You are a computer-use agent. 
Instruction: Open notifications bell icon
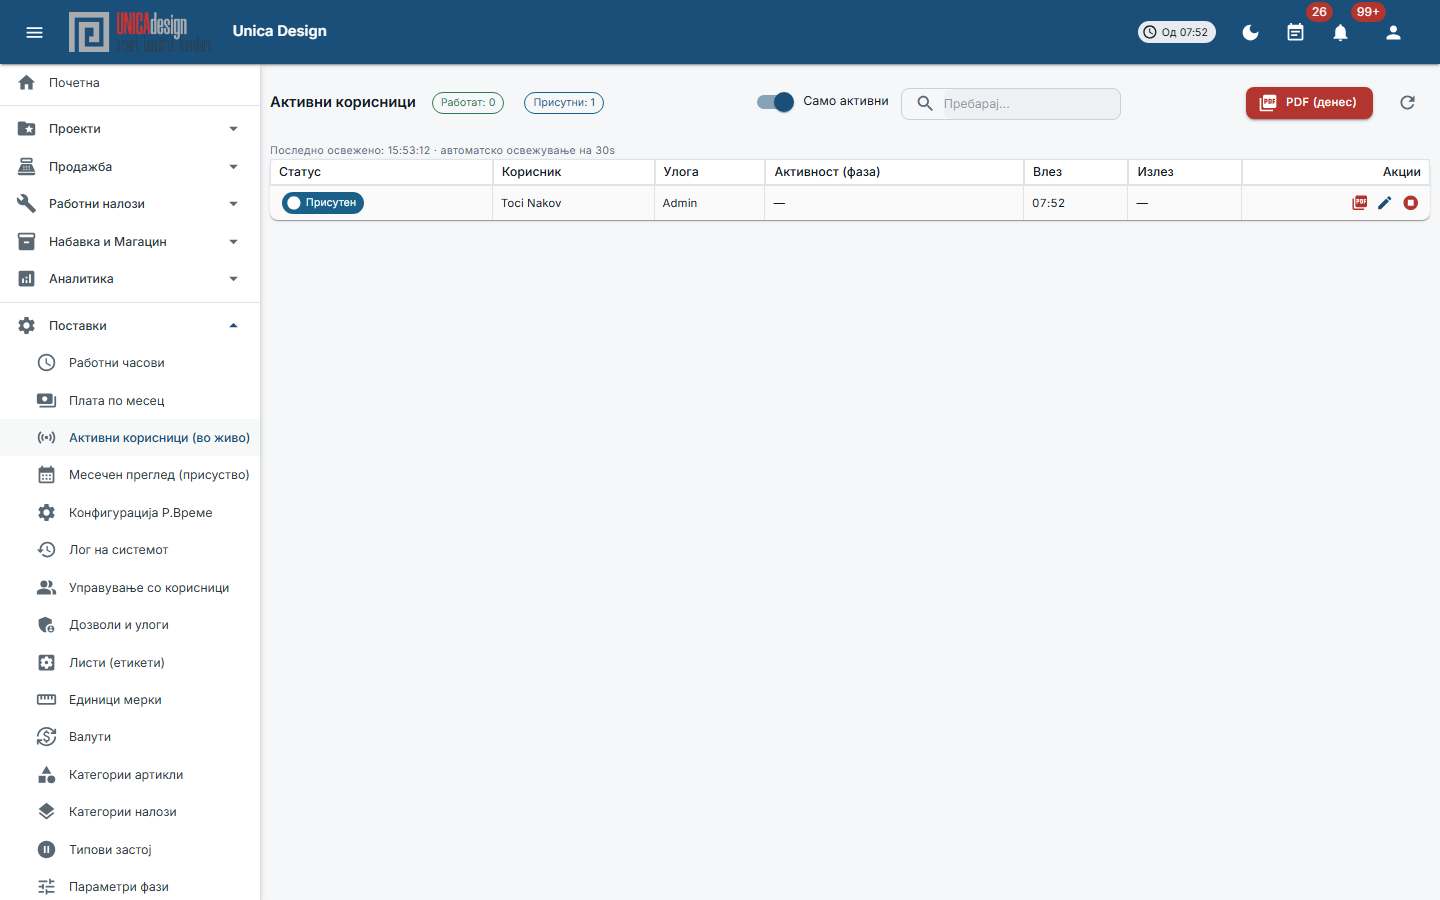point(1340,32)
